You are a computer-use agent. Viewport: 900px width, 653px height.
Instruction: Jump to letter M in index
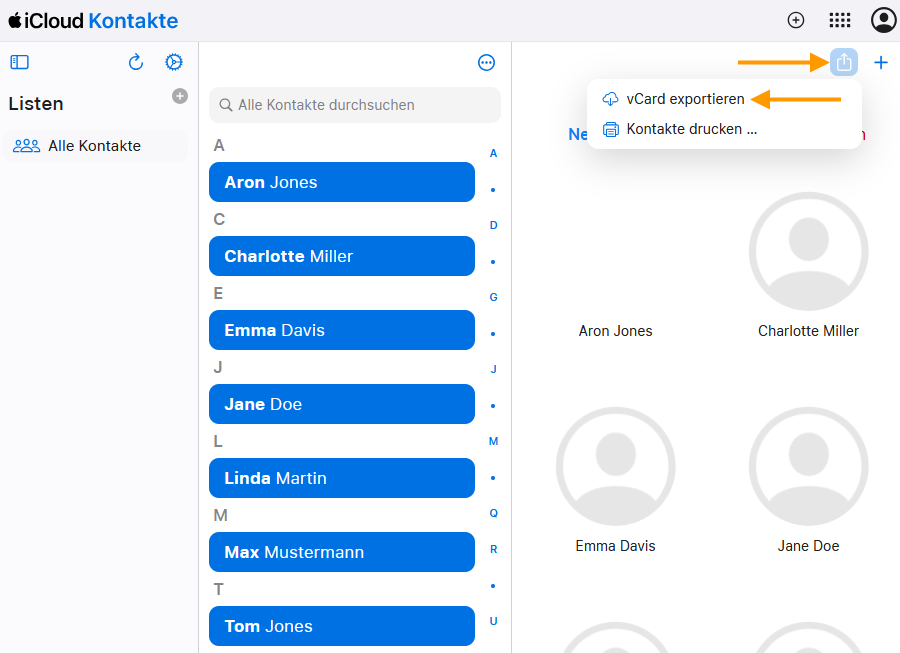tap(493, 441)
